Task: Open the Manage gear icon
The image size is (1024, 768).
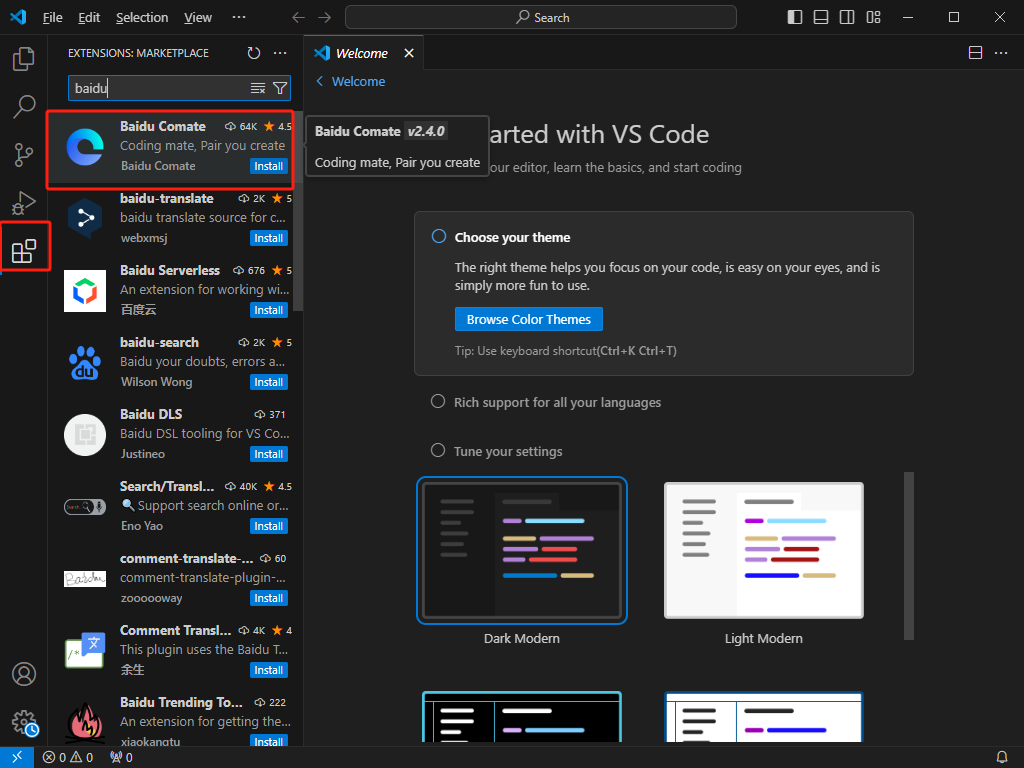Action: tap(25, 722)
